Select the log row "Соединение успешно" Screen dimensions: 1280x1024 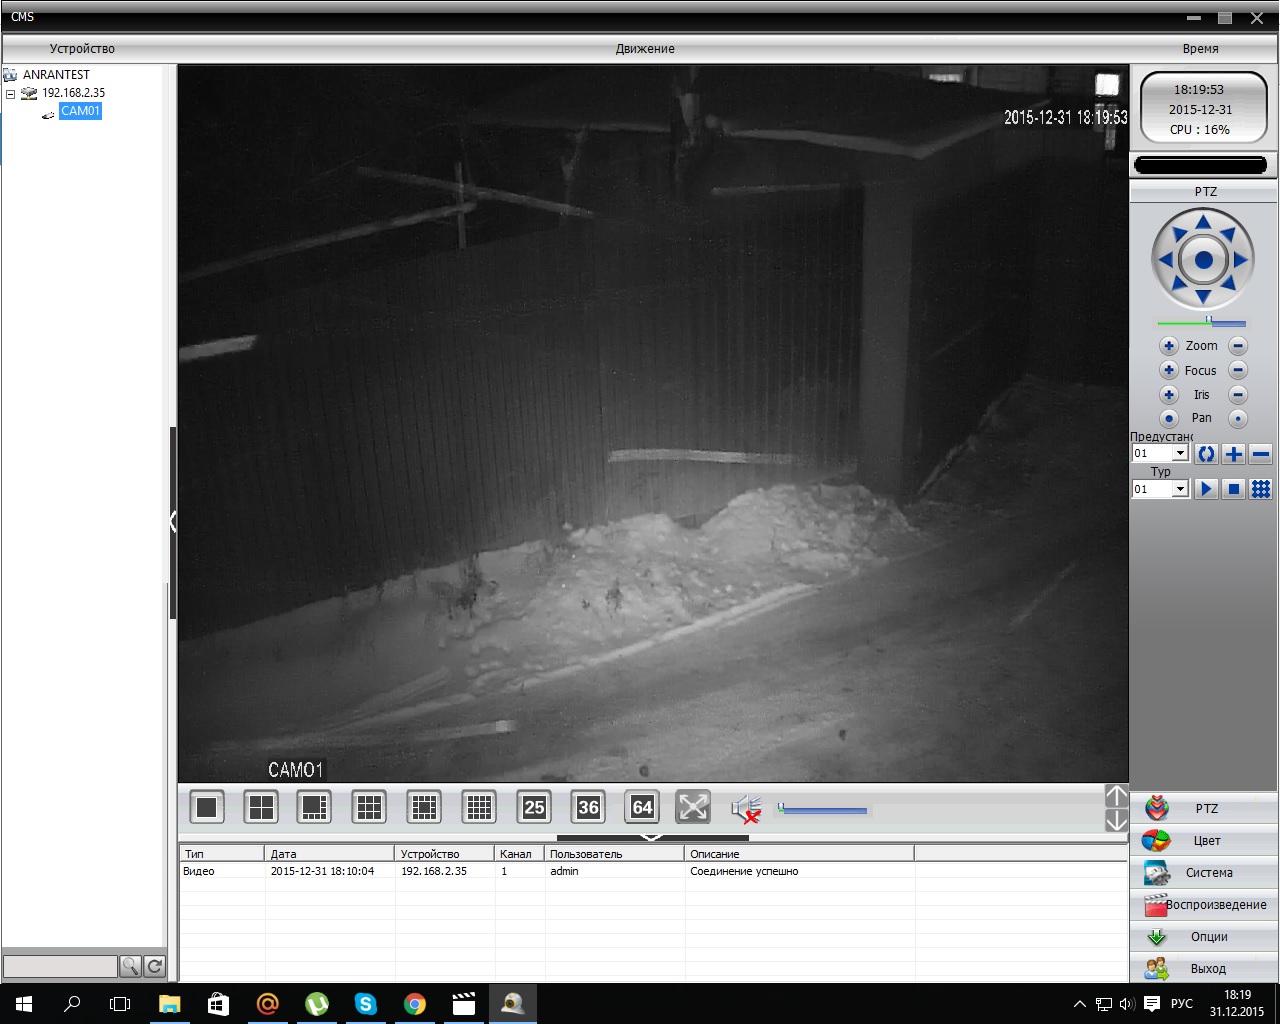tap(653, 872)
